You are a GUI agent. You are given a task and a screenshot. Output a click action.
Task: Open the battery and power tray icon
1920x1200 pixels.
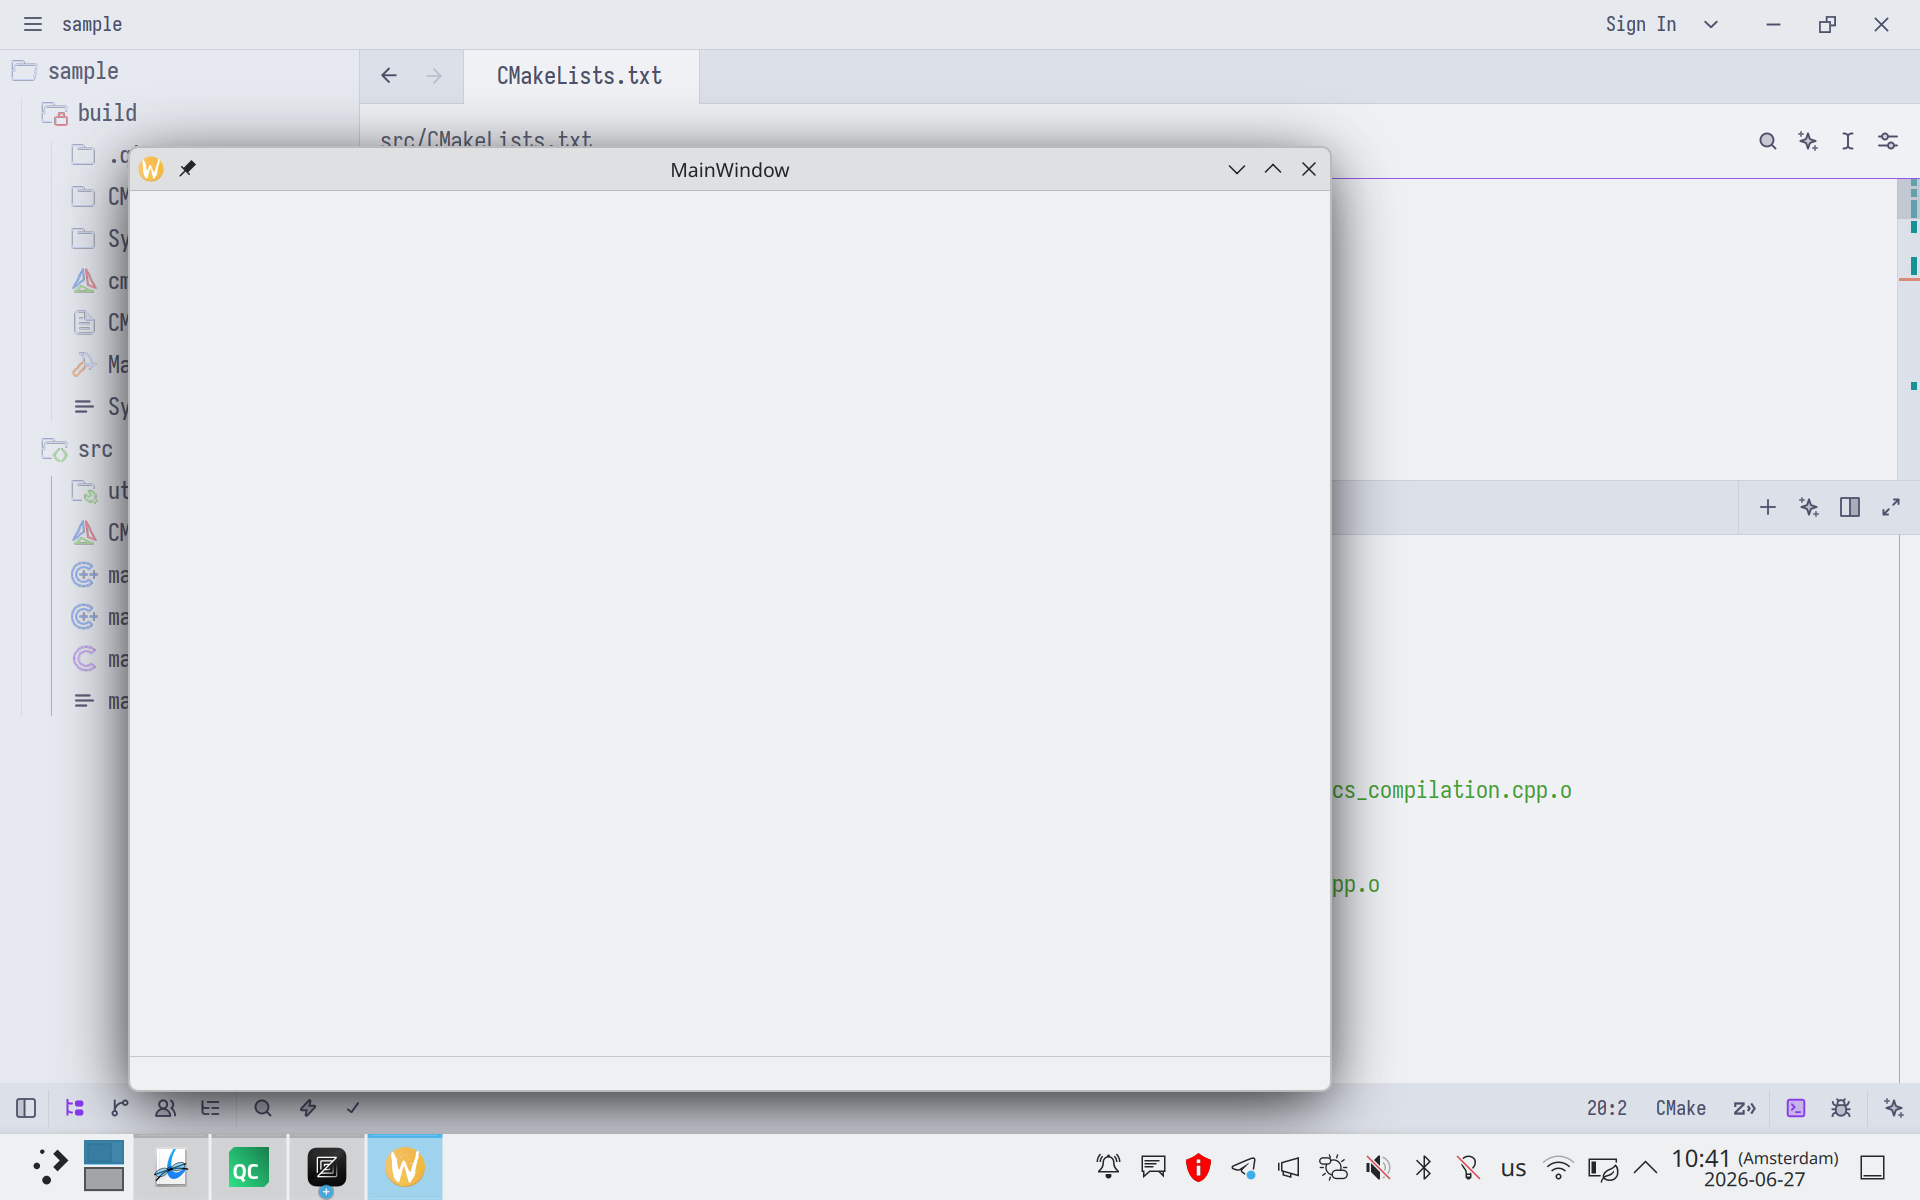pyautogui.click(x=1603, y=1167)
